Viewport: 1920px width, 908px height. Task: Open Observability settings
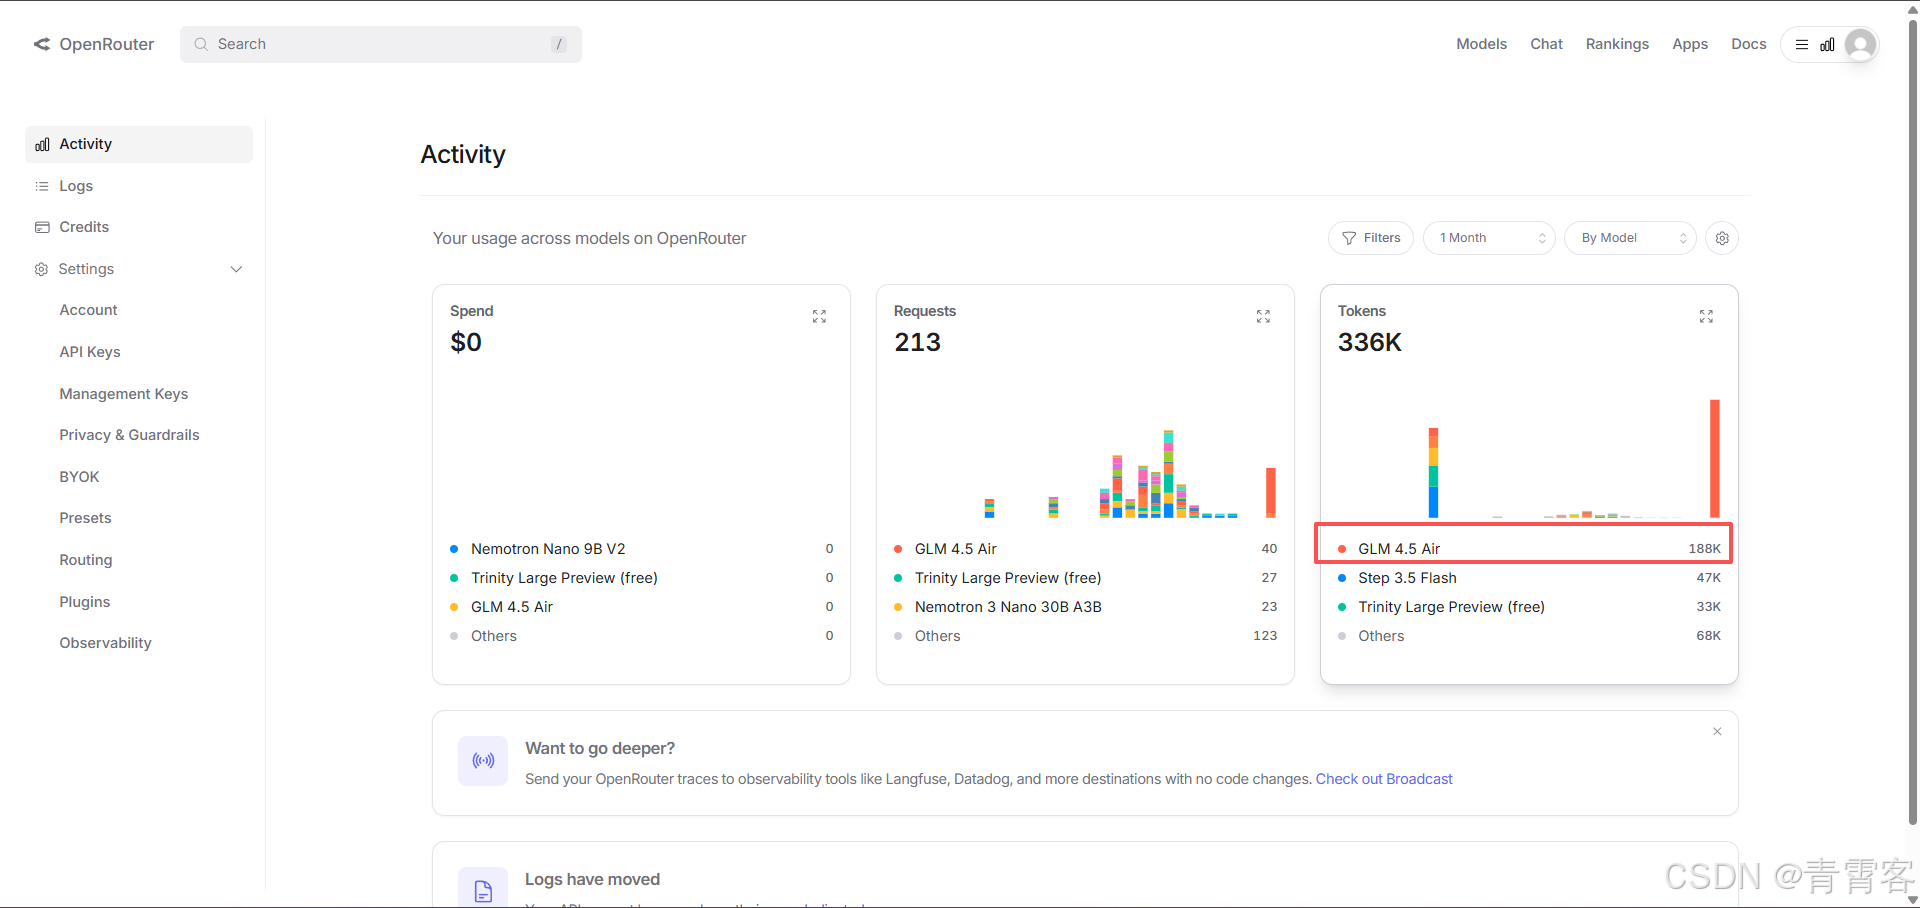point(105,643)
